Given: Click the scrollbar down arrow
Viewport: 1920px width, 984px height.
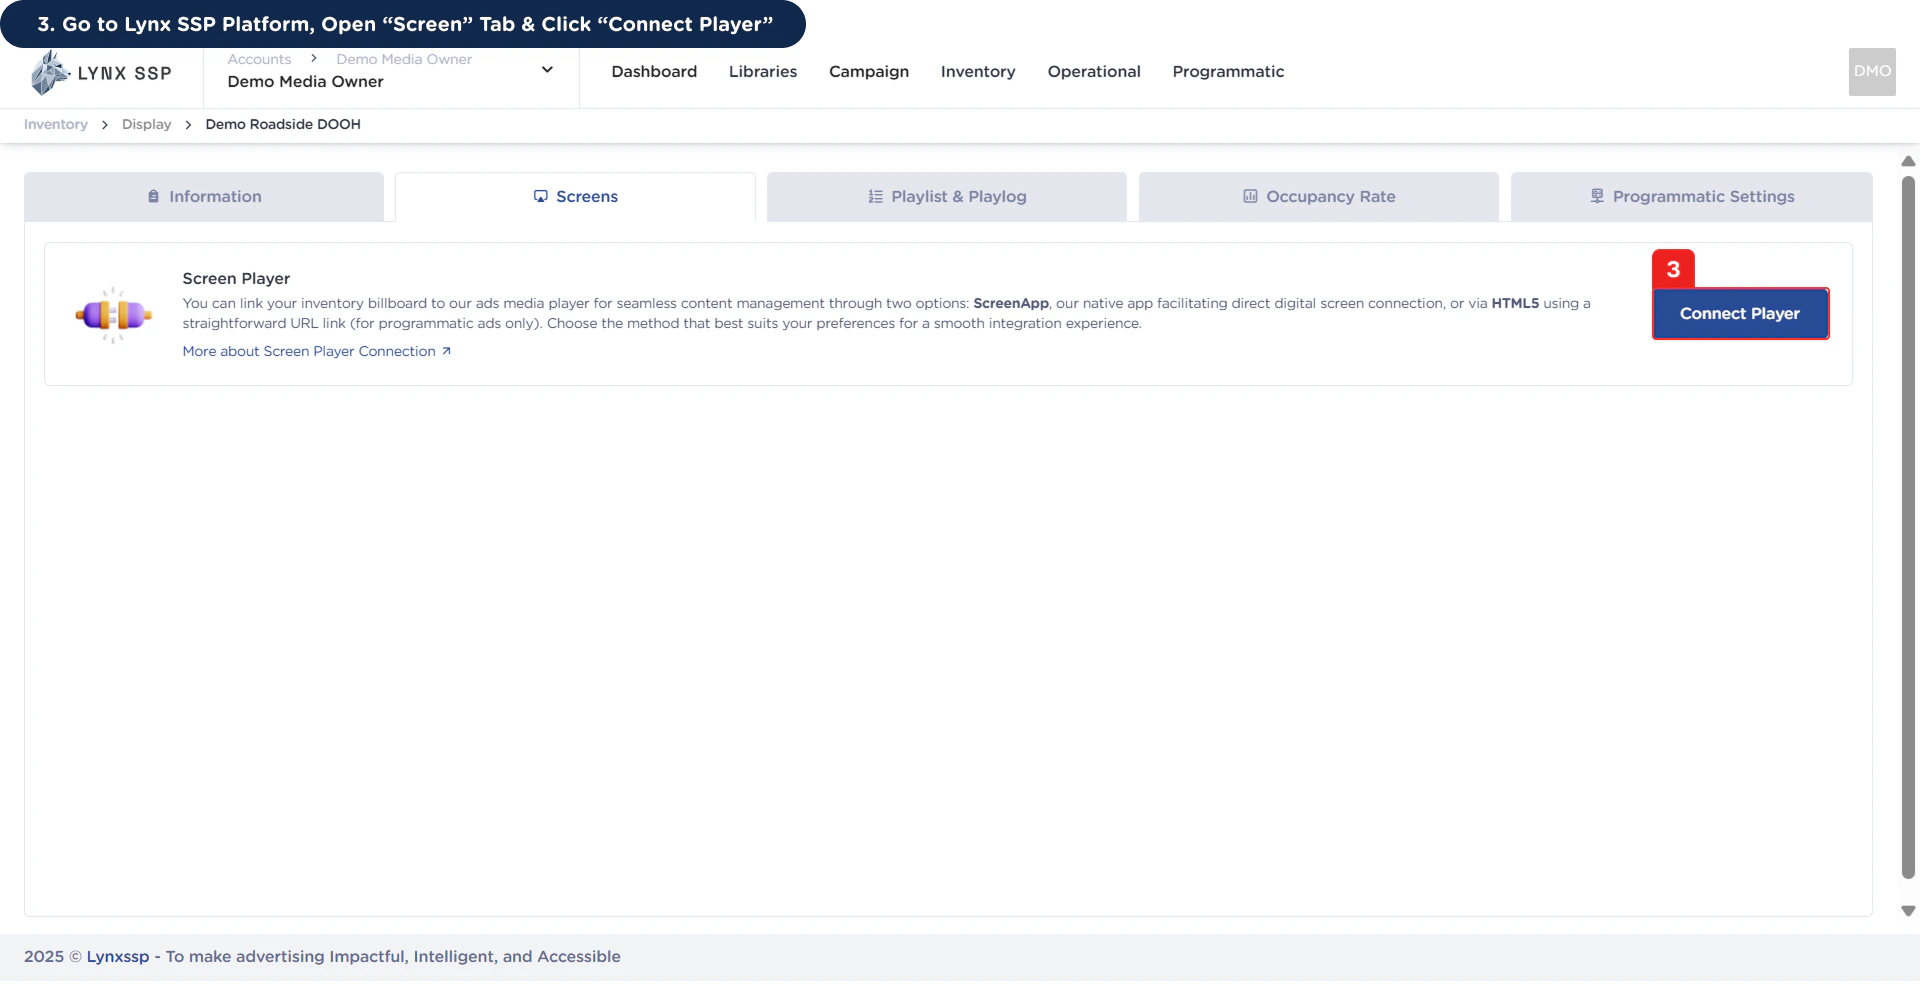Looking at the screenshot, I should tap(1907, 911).
